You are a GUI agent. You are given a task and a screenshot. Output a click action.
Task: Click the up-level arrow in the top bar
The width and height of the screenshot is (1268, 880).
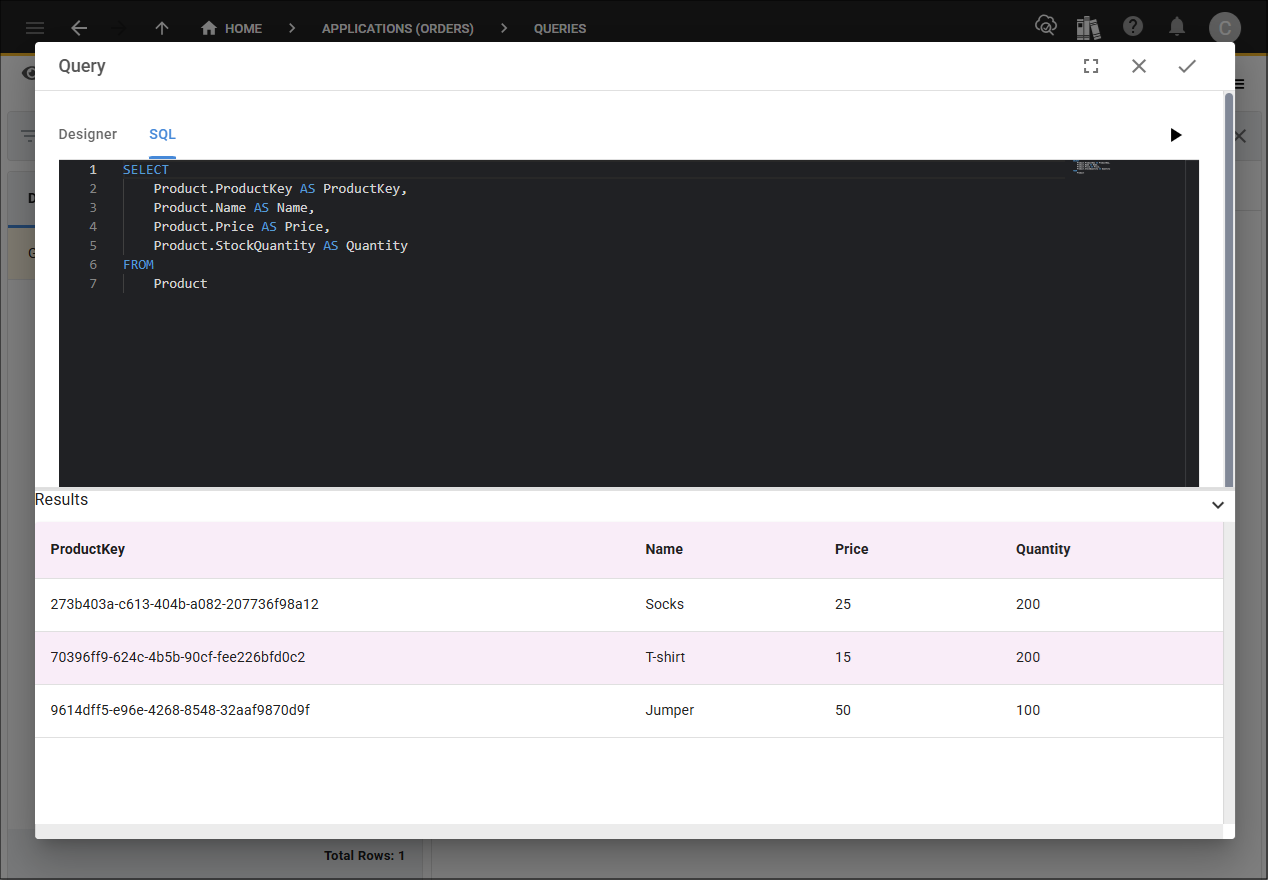pos(161,28)
